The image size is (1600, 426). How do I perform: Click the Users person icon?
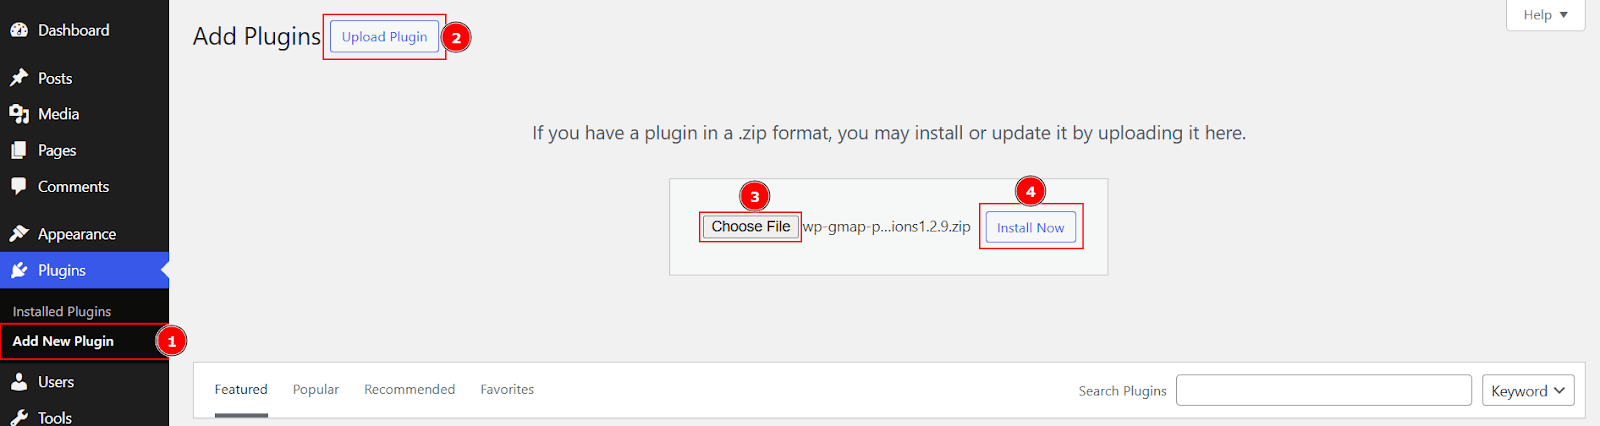[x=19, y=382]
